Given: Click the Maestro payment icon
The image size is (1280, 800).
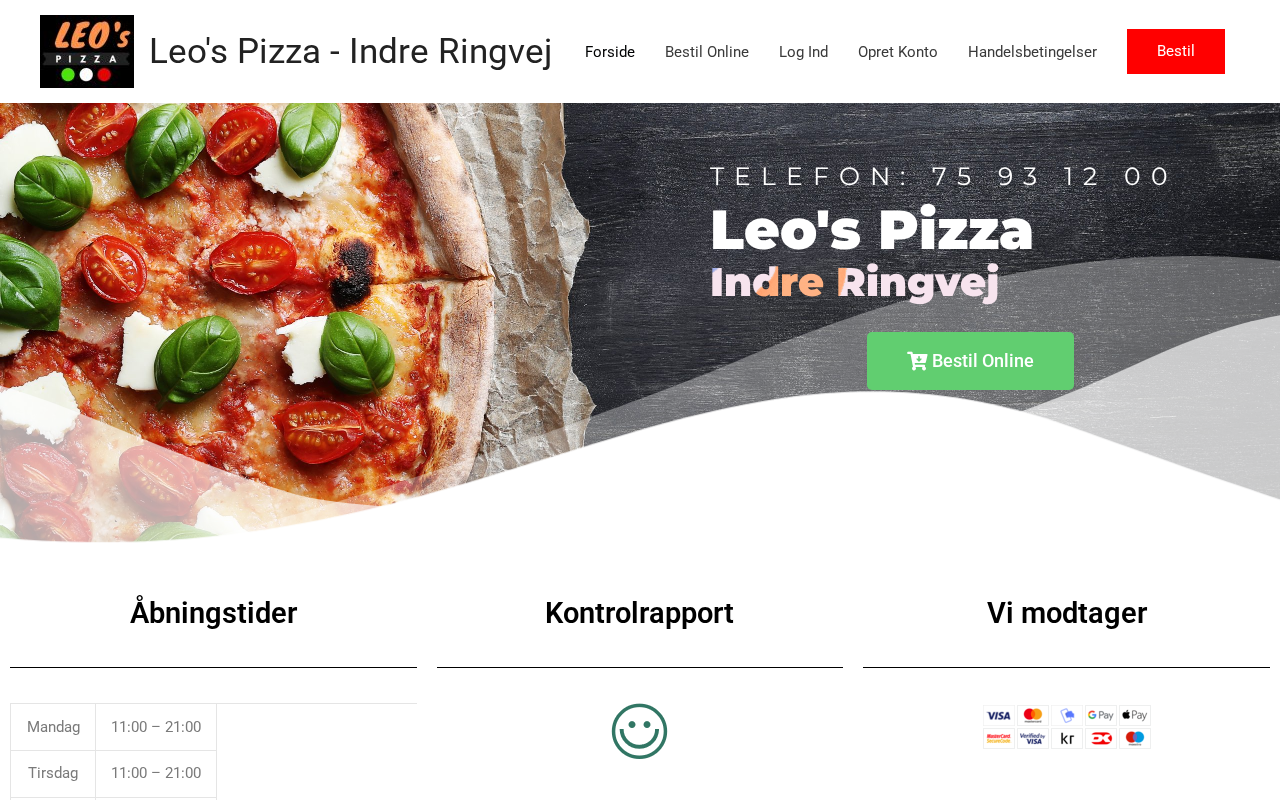Looking at the screenshot, I should [1135, 738].
